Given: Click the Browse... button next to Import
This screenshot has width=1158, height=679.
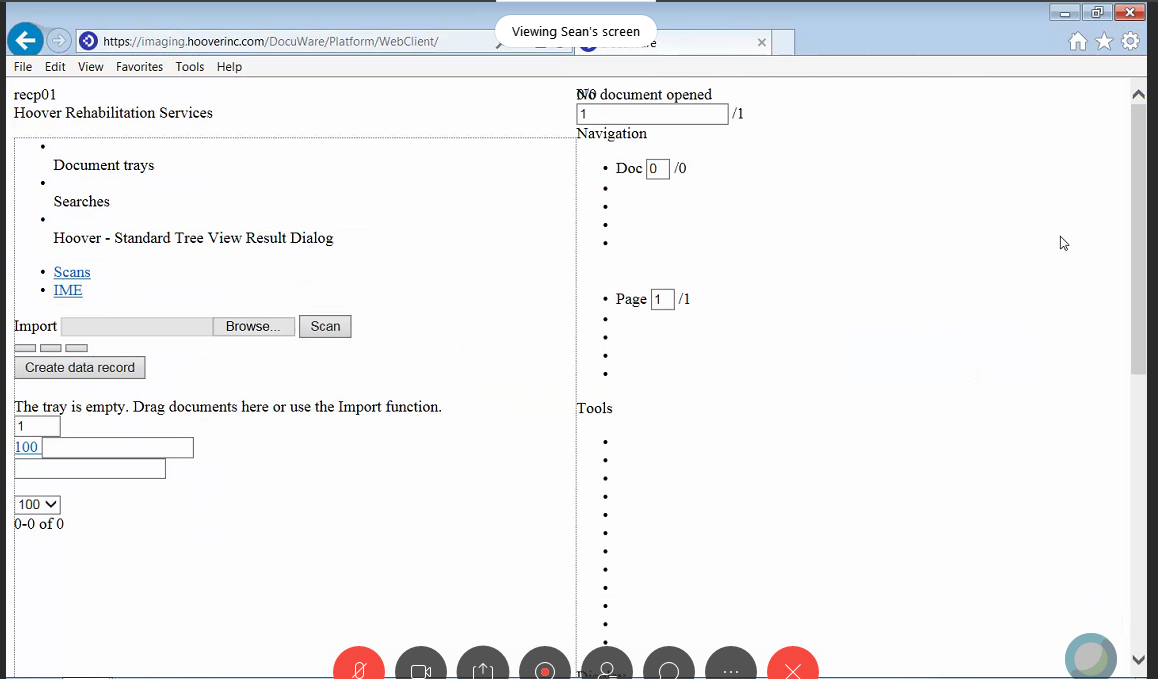Looking at the screenshot, I should click(x=254, y=326).
